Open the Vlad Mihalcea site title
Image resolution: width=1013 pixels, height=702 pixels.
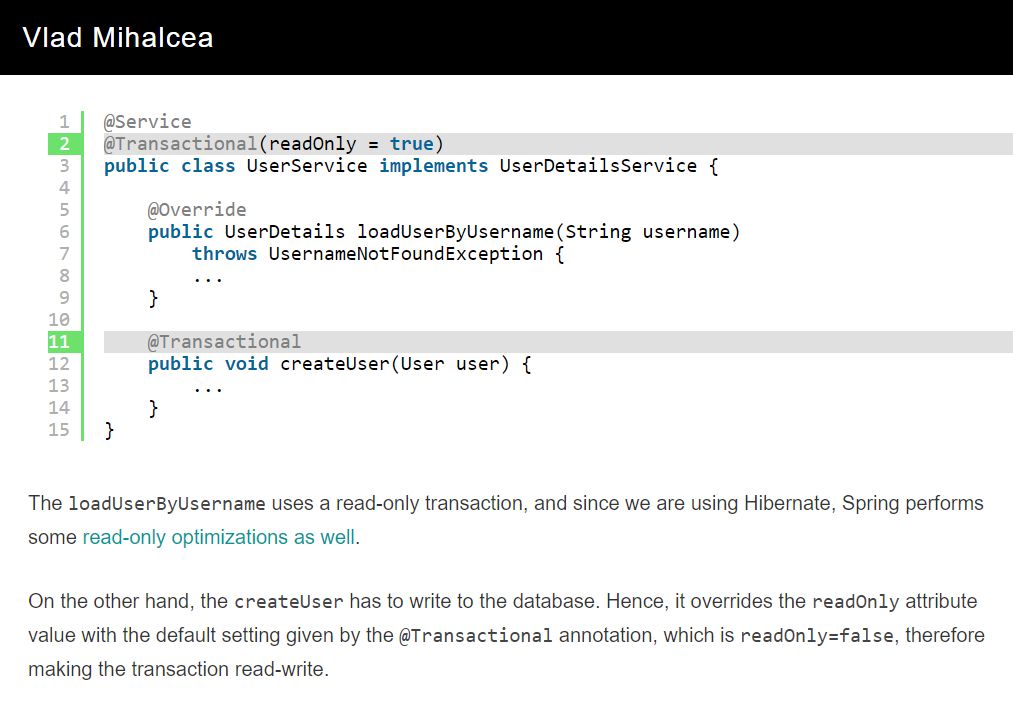[118, 37]
